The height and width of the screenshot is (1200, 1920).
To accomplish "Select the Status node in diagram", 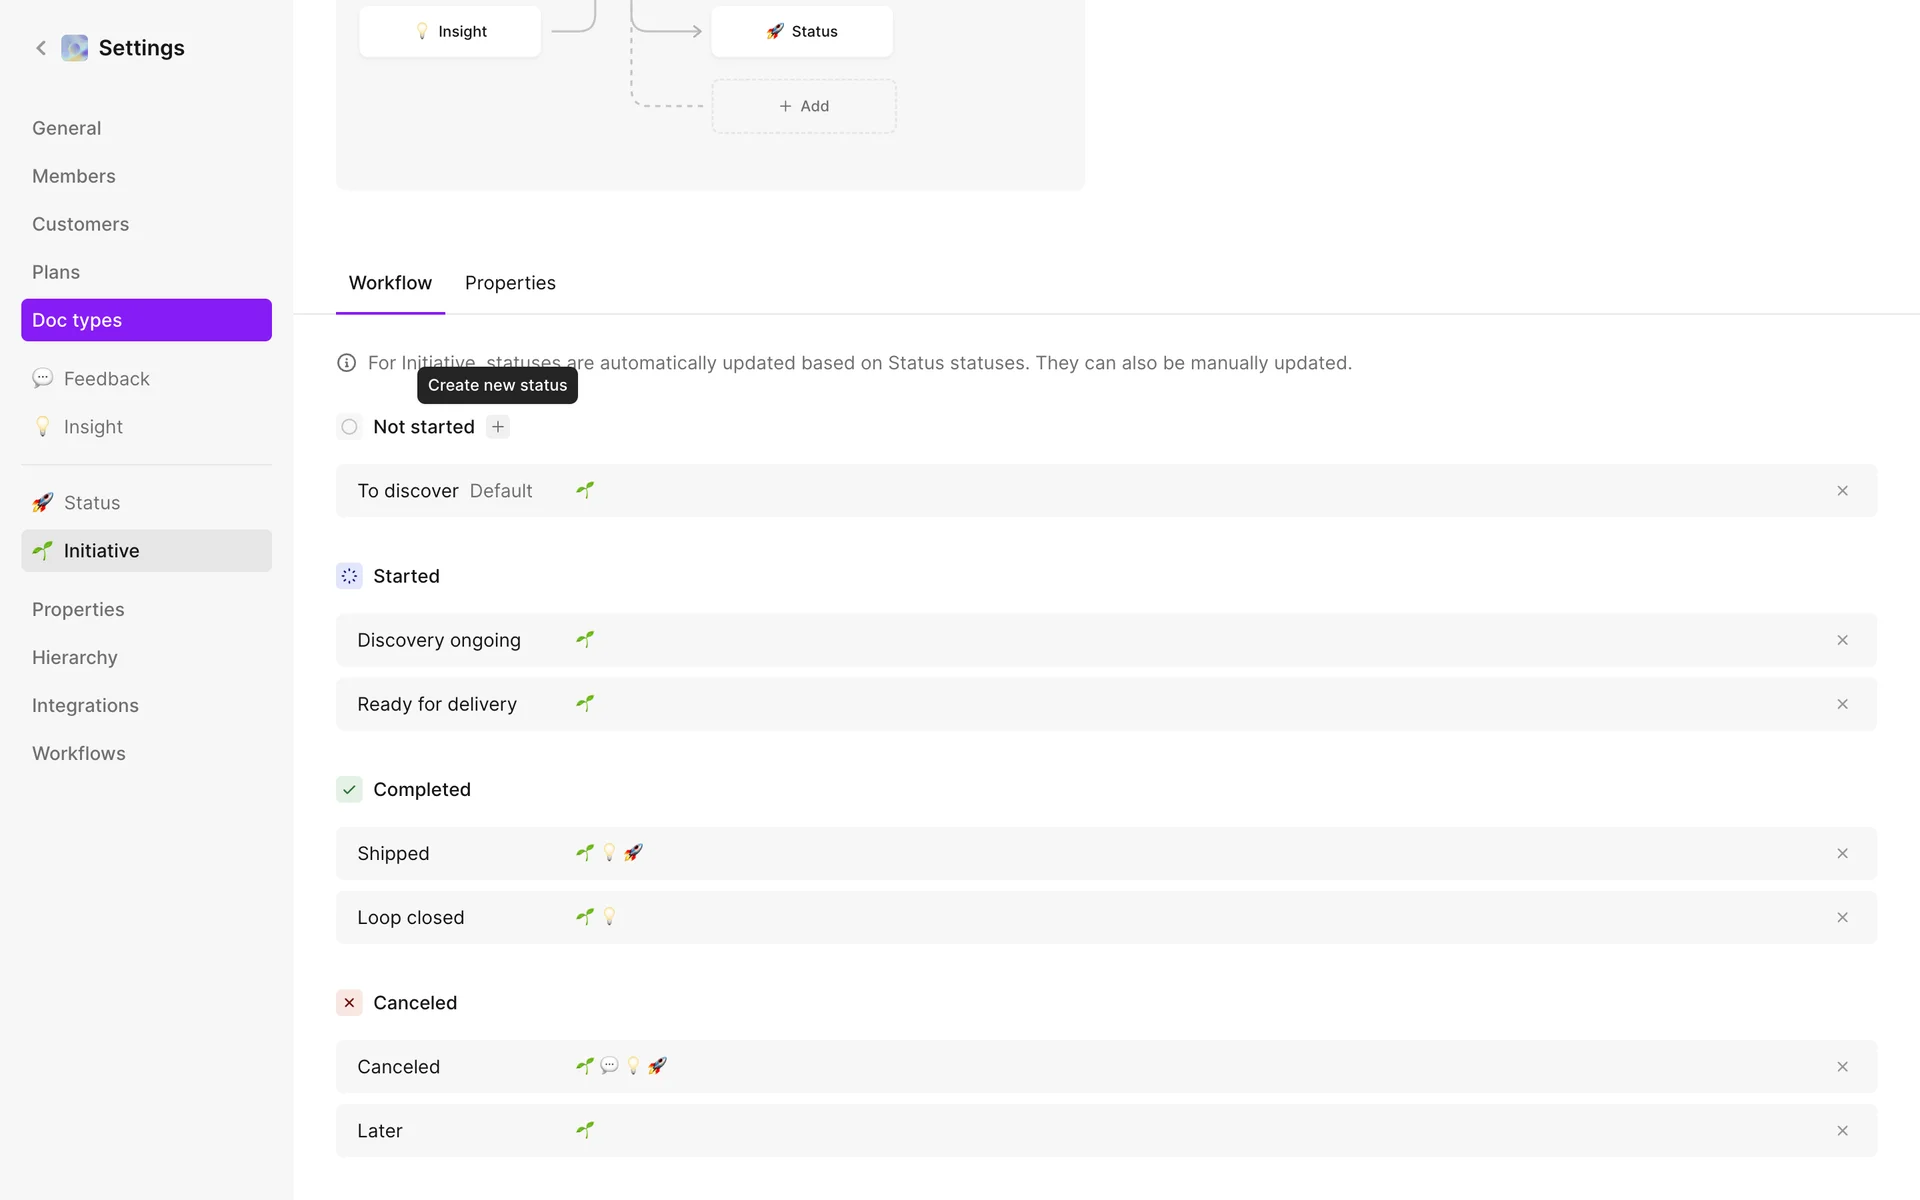I will 802,32.
